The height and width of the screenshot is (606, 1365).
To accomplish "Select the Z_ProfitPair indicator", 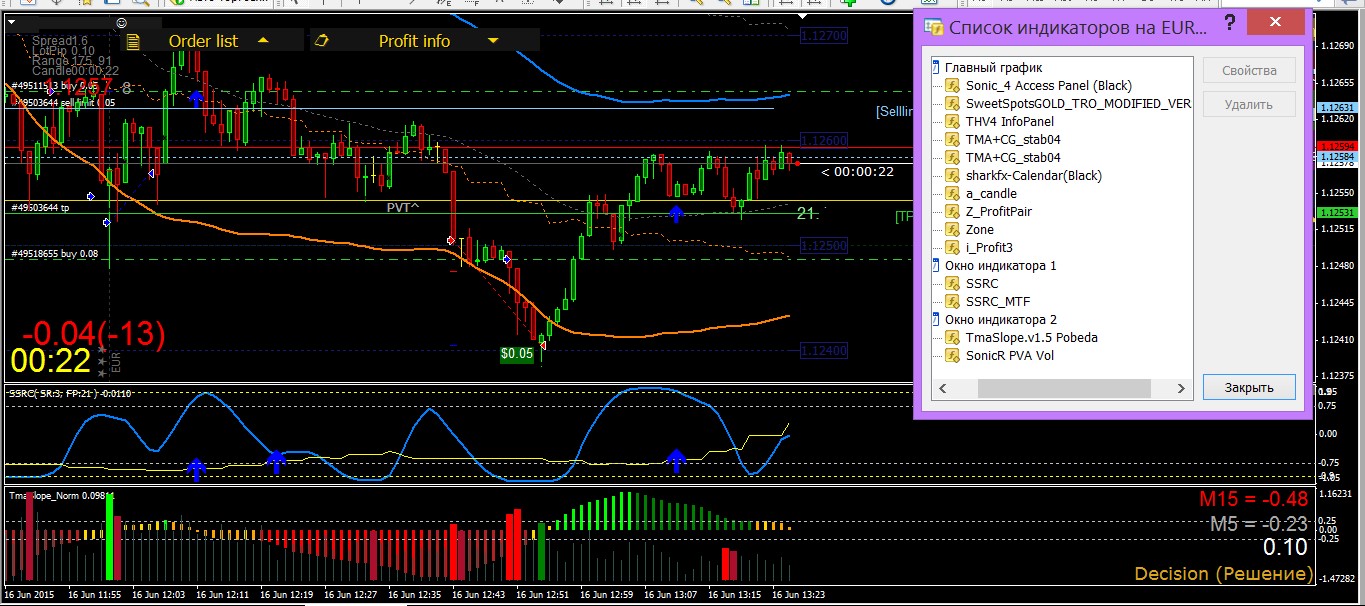I will [999, 212].
